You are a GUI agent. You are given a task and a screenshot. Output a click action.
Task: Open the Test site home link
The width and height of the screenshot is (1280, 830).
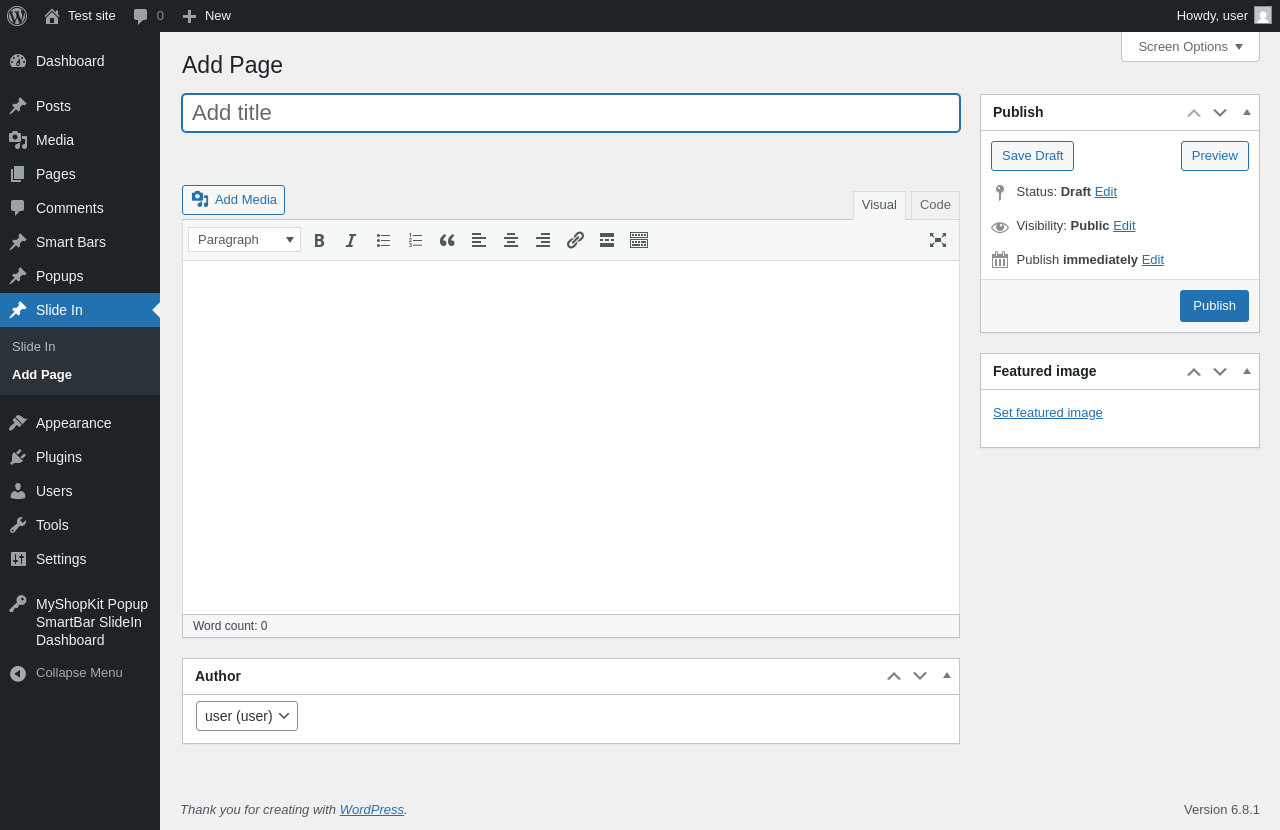pyautogui.click(x=80, y=16)
